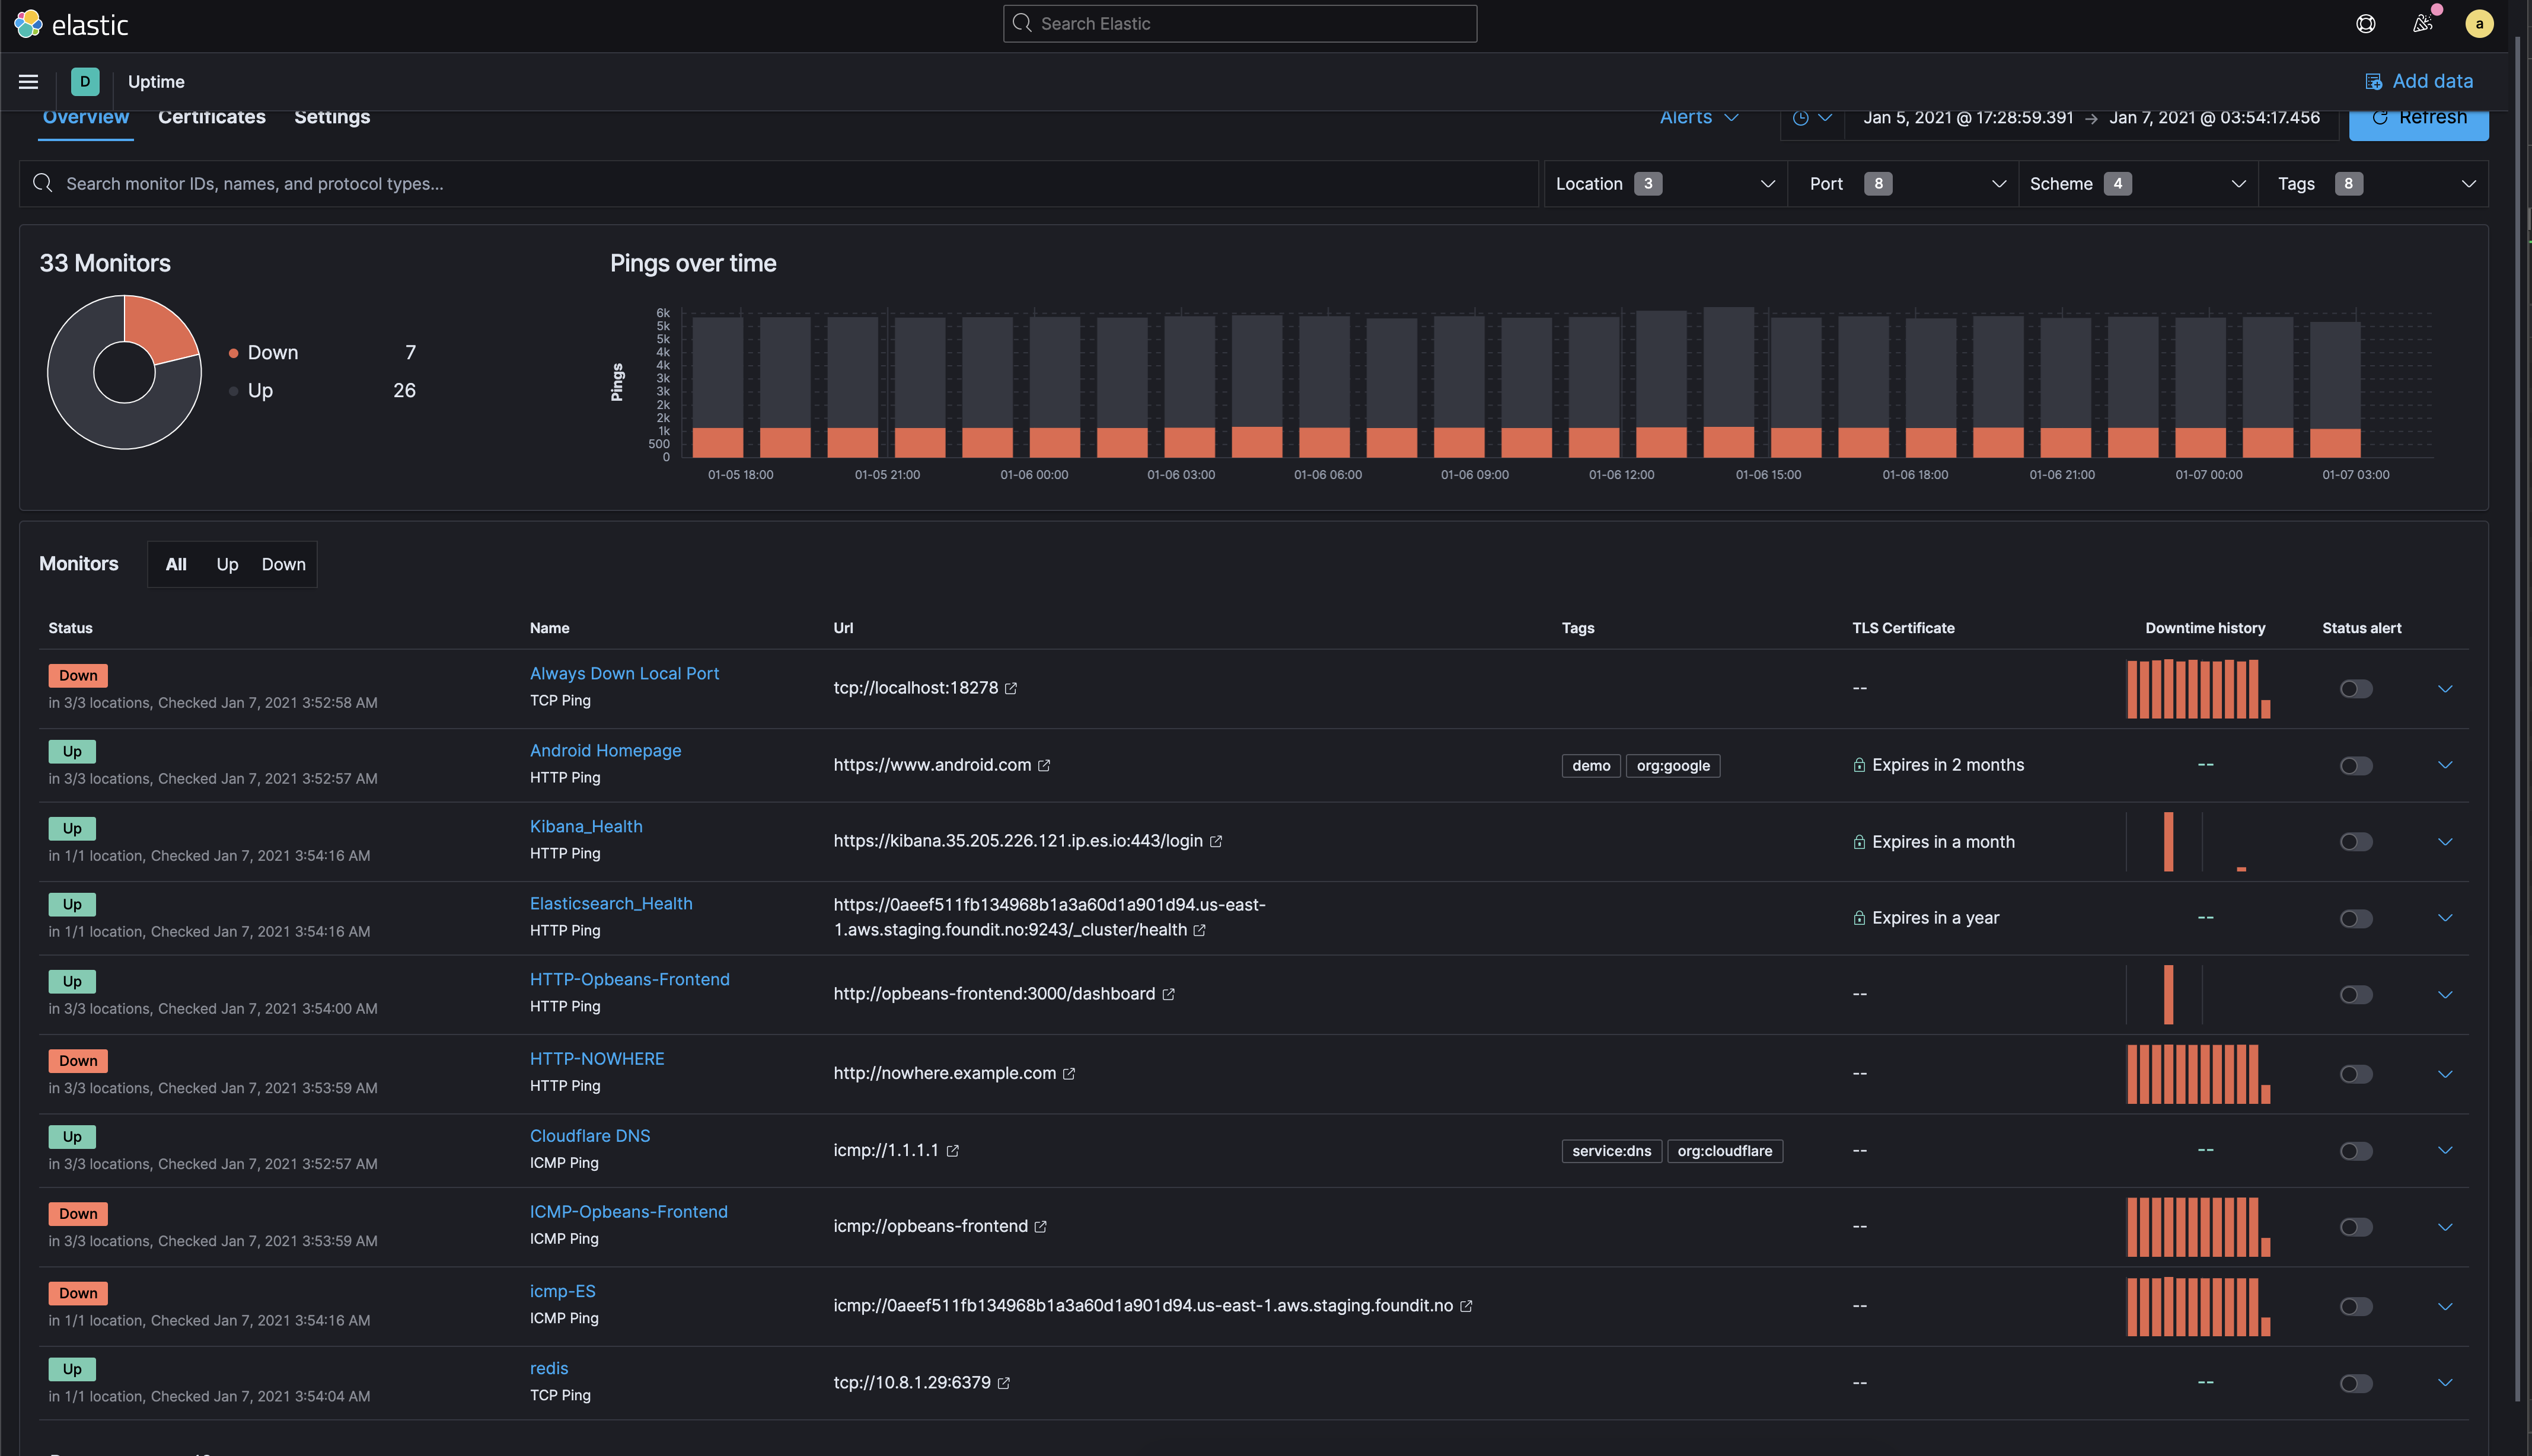Open external link icon for opbeans-frontend dashboard URL
Screen dimensions: 2532x1456
point(1168,995)
